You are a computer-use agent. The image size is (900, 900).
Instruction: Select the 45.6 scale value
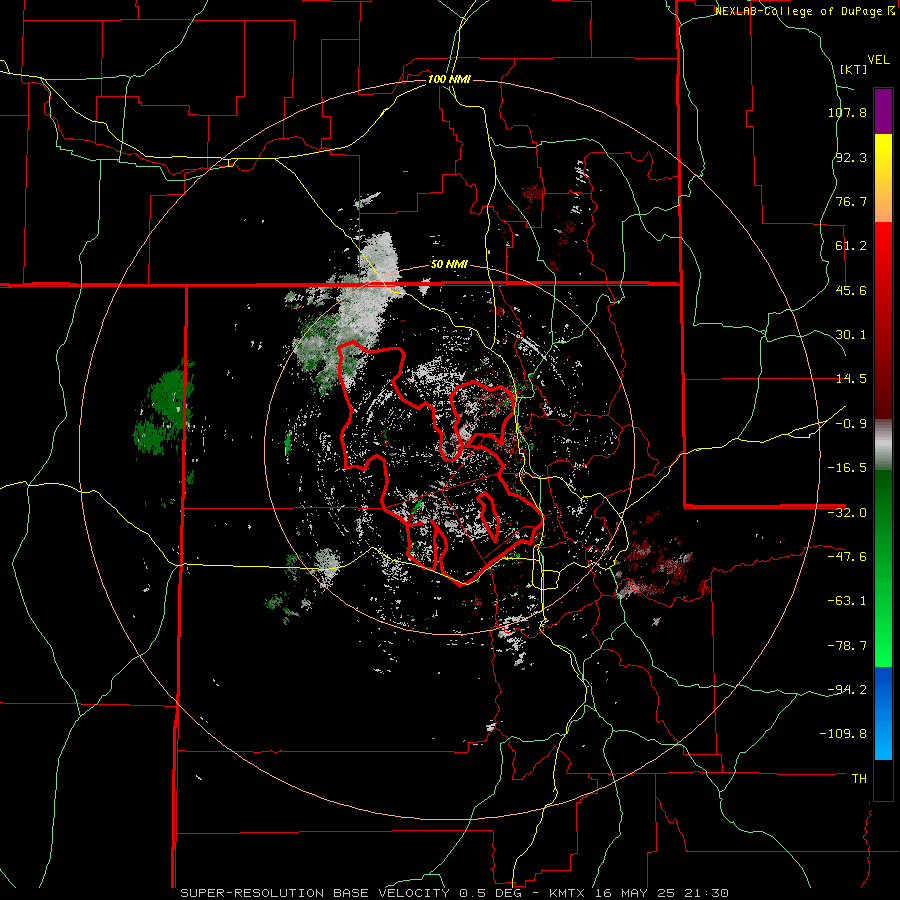click(851, 290)
